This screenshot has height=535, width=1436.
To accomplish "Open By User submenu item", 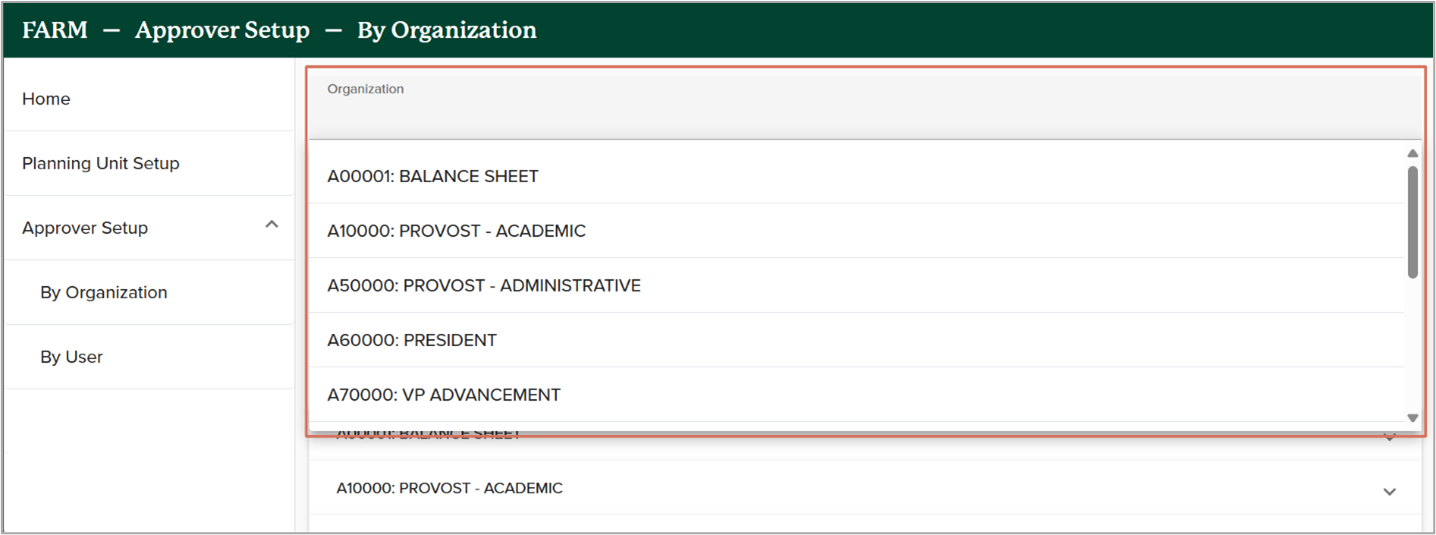I will (149, 357).
